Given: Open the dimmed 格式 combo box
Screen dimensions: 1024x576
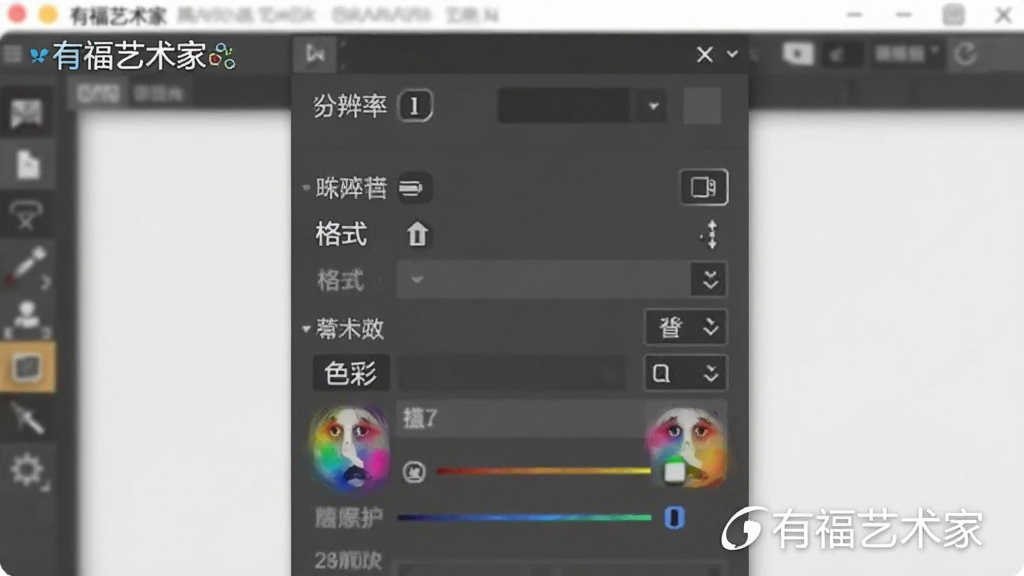Looking at the screenshot, I should pyautogui.click(x=561, y=280).
